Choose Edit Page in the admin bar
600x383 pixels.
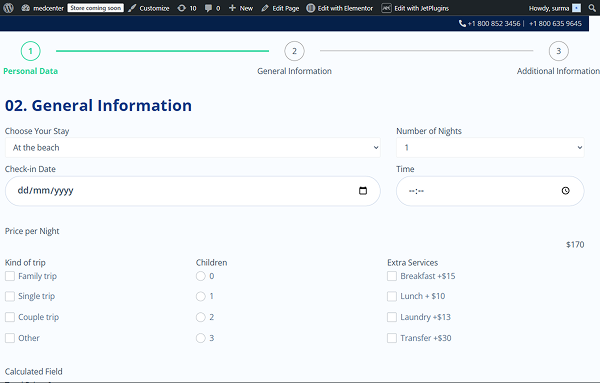pyautogui.click(x=280, y=8)
